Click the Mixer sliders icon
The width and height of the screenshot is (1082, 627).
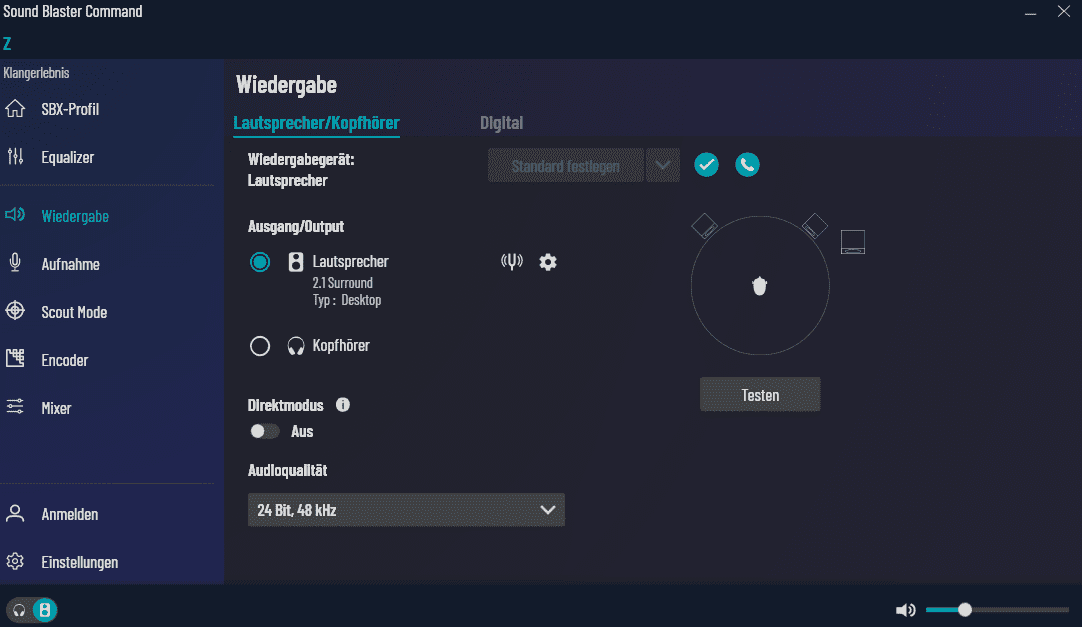[x=15, y=407]
